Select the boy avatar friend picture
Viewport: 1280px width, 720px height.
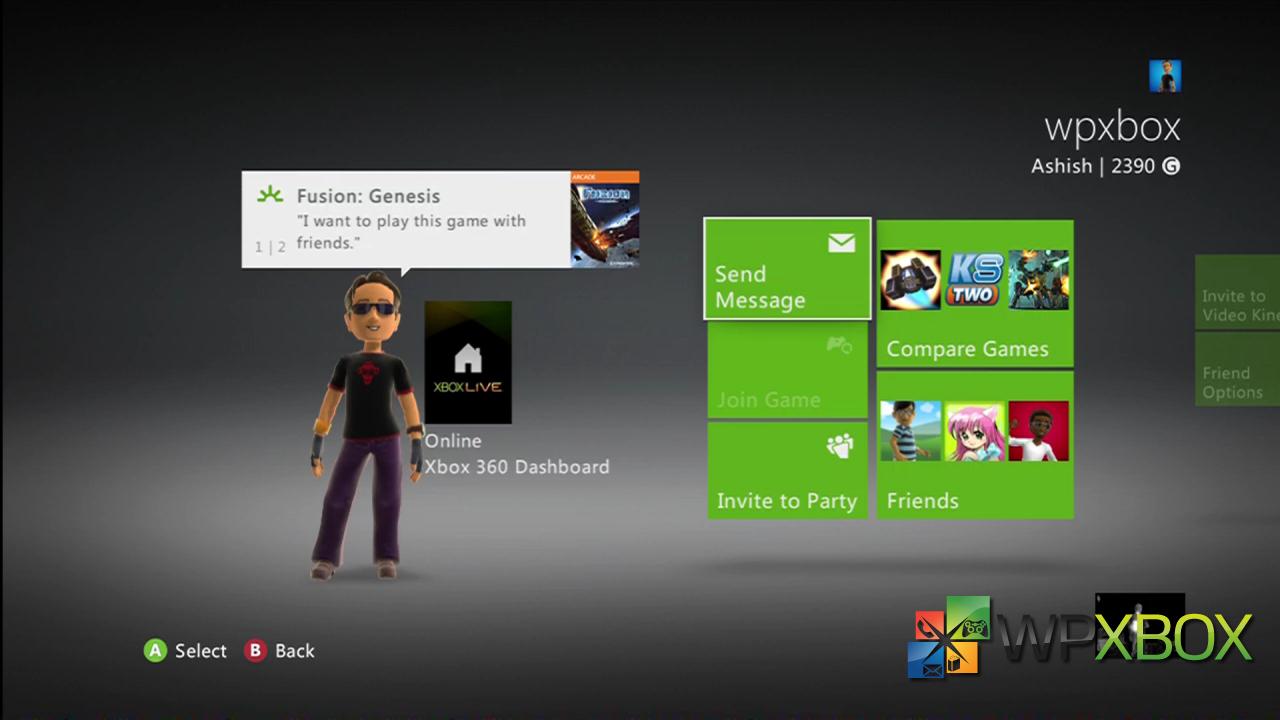911,431
